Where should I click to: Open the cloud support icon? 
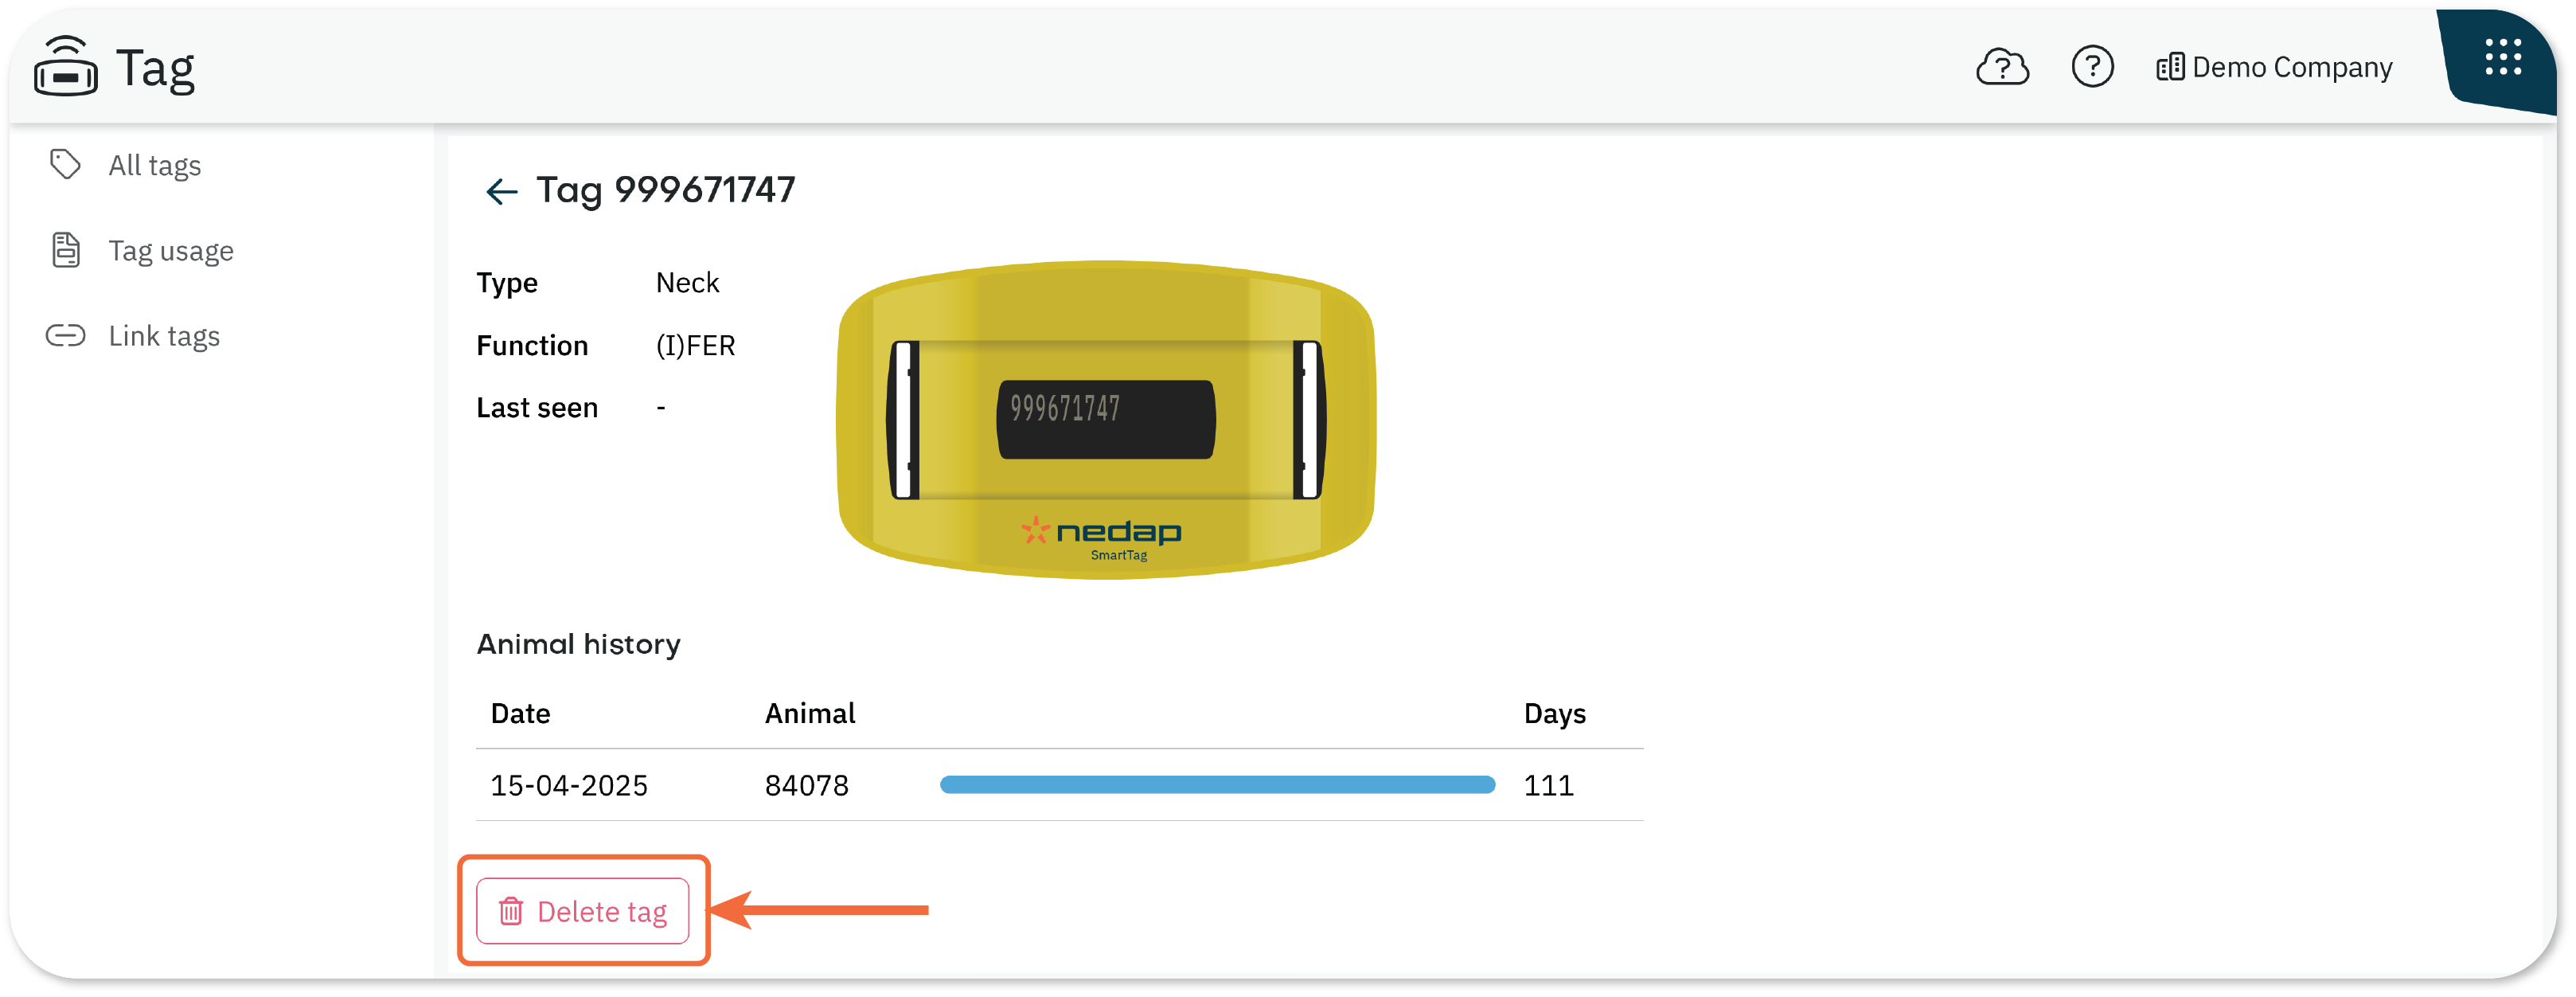(2002, 67)
